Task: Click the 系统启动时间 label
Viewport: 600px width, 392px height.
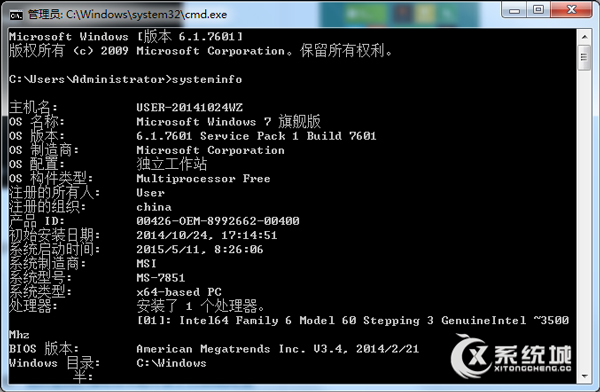Action: point(55,250)
